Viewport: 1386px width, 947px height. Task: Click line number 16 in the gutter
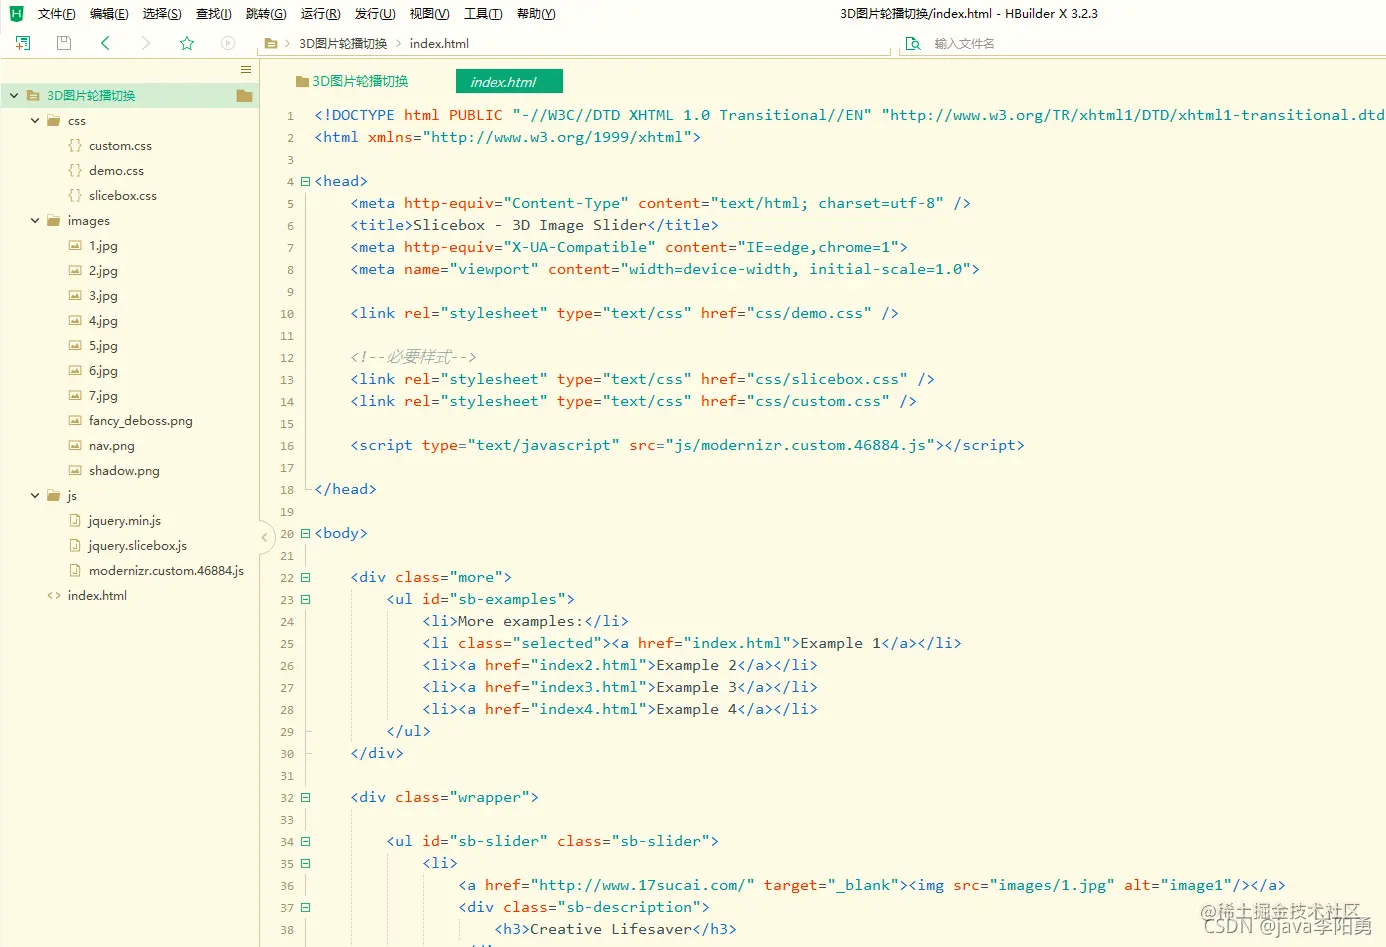pyautogui.click(x=287, y=446)
